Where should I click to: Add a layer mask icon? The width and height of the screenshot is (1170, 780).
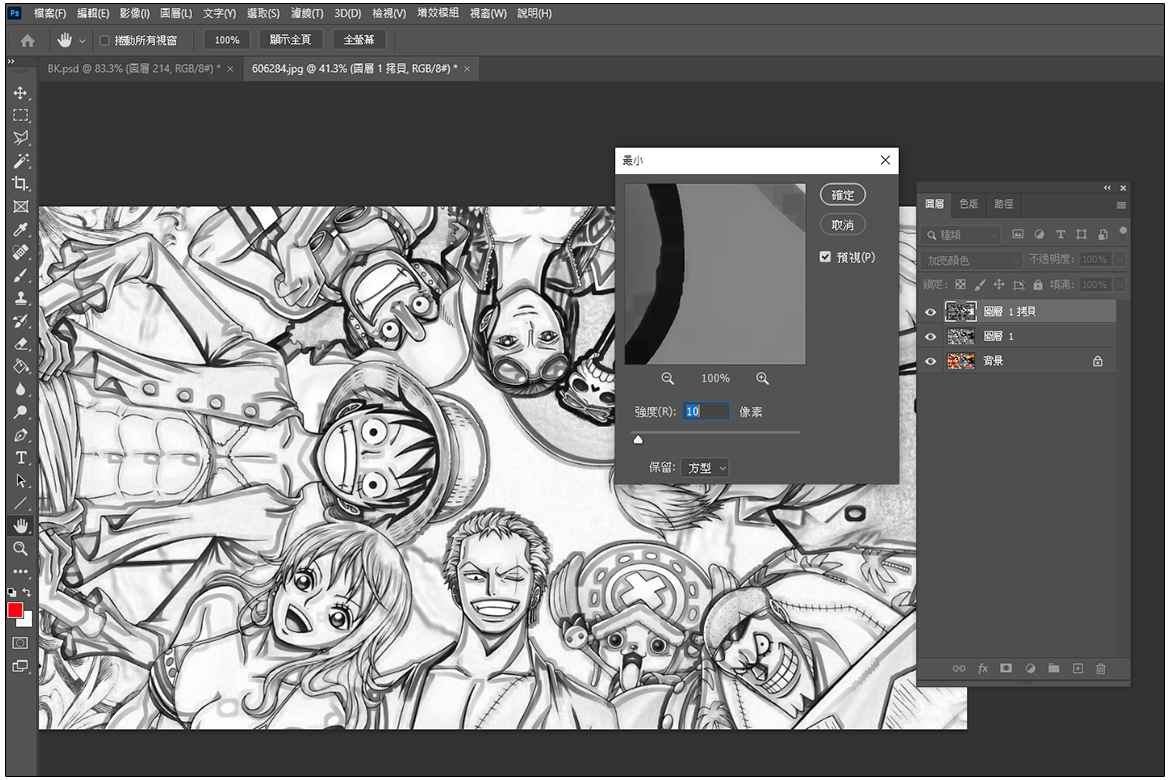pyautogui.click(x=1006, y=668)
